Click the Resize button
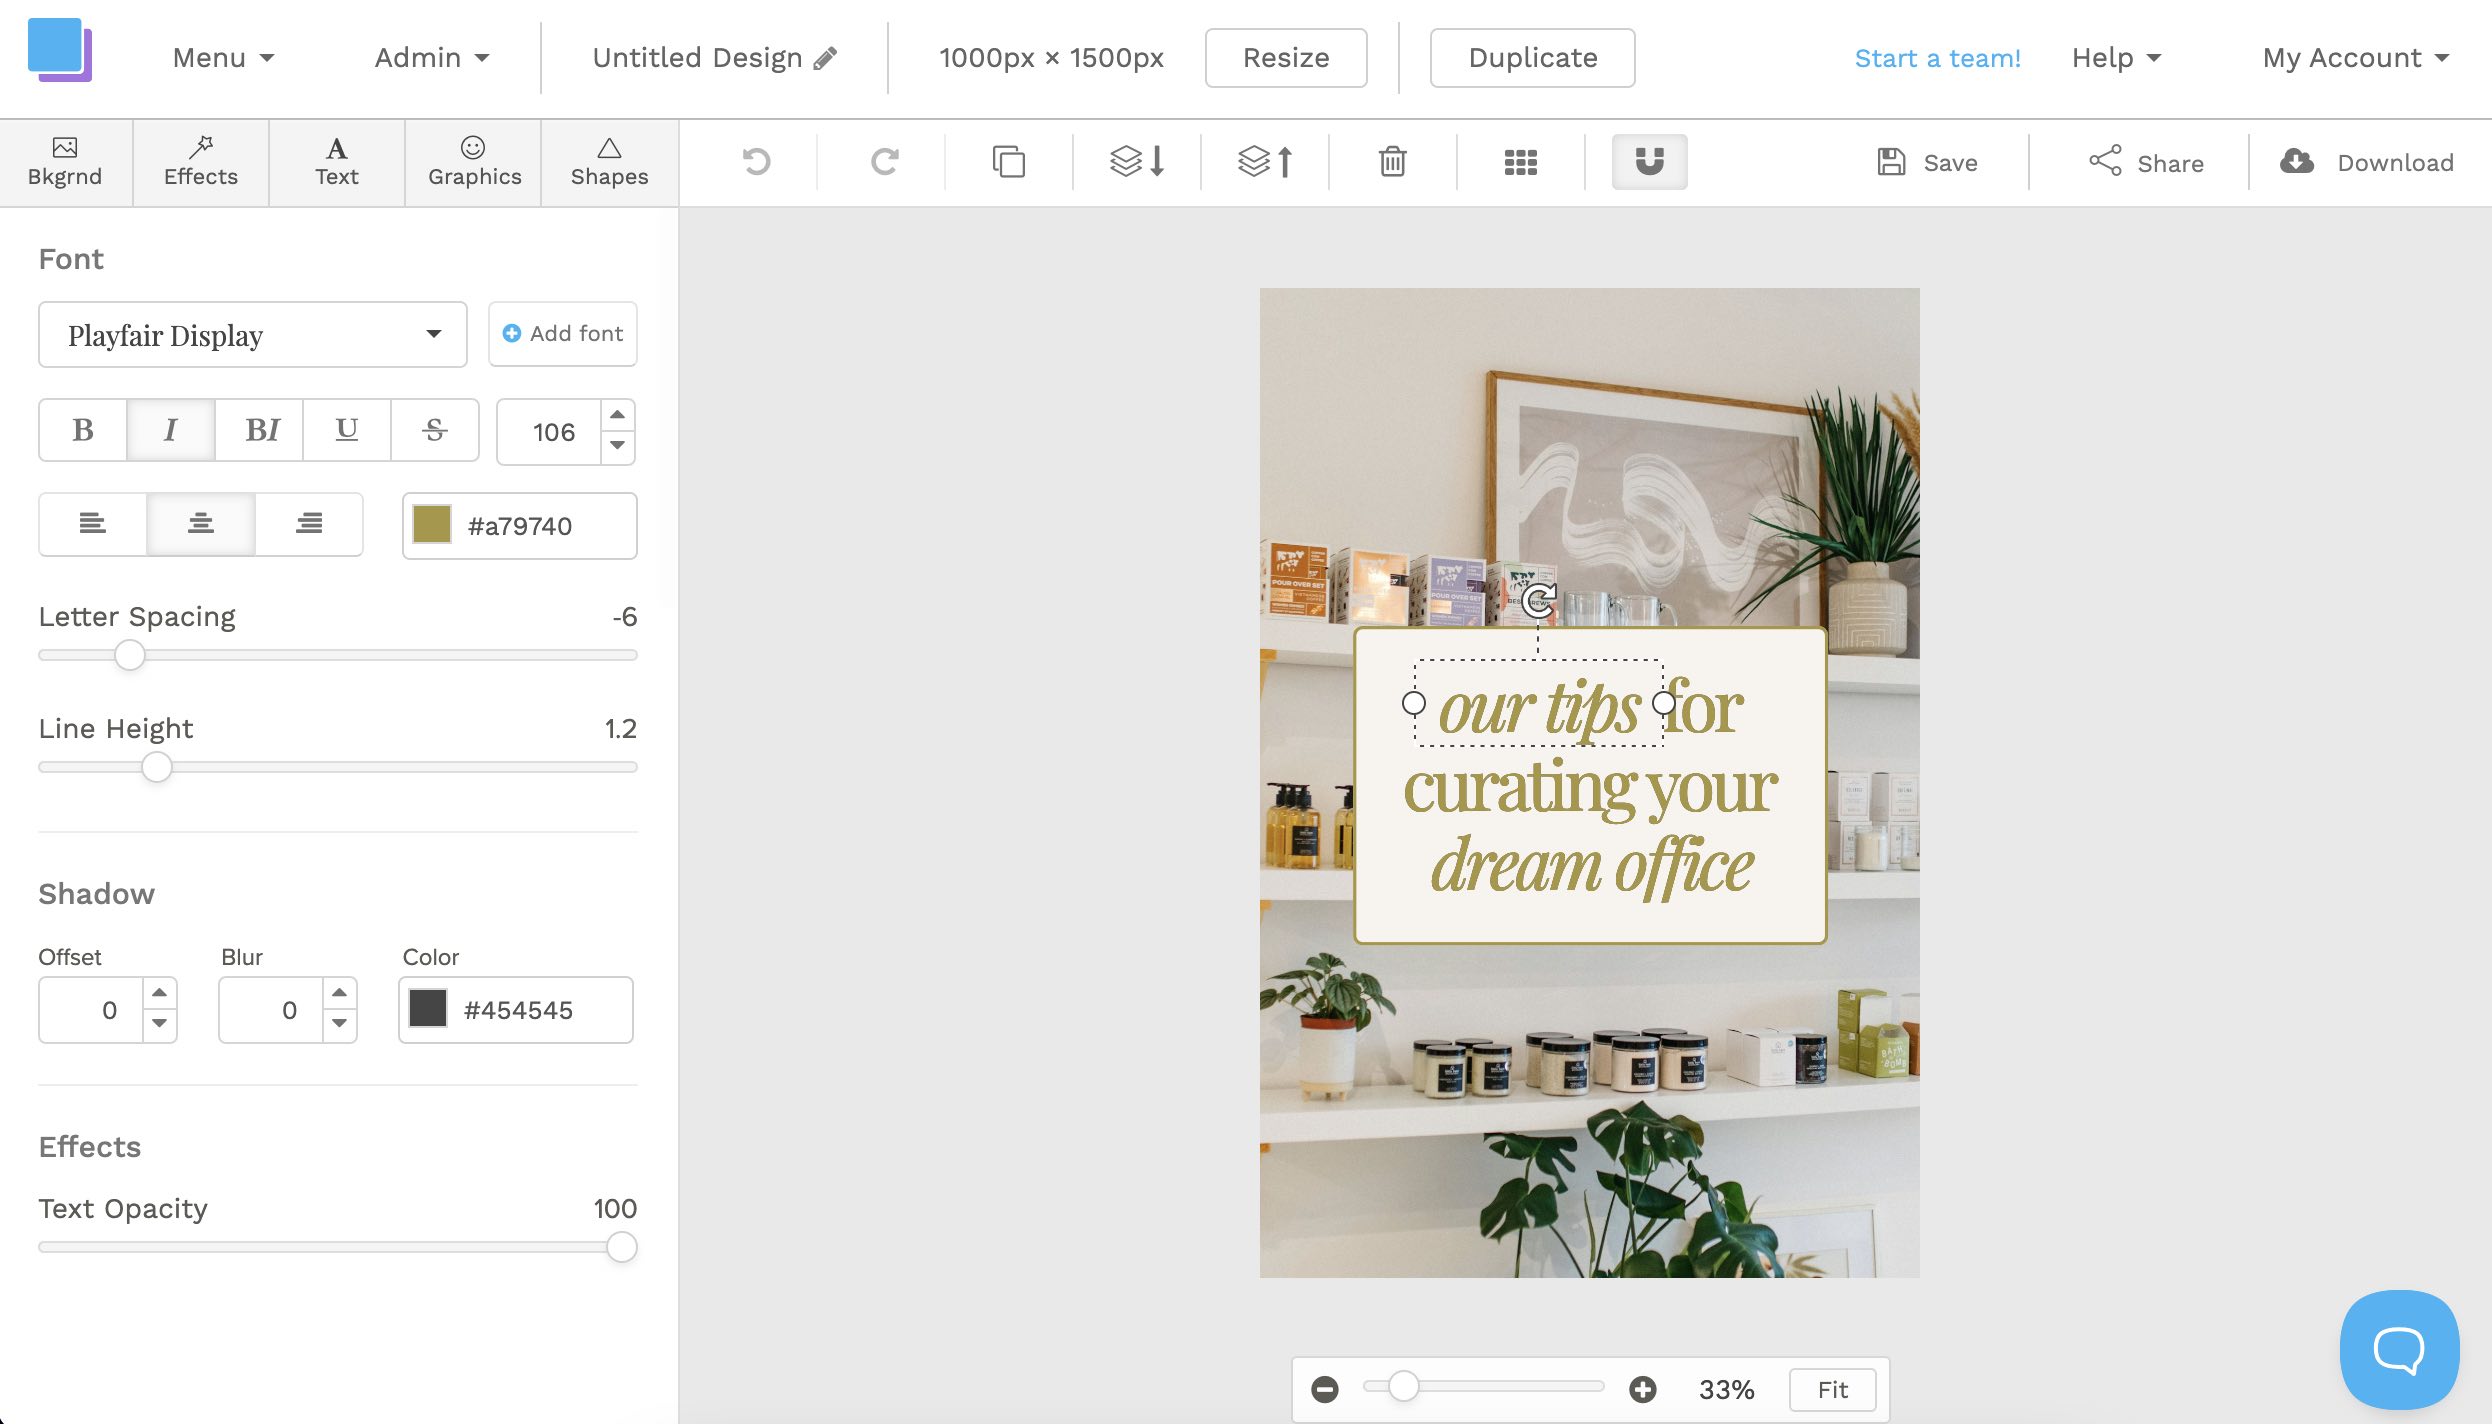2492x1424 pixels. coord(1285,57)
